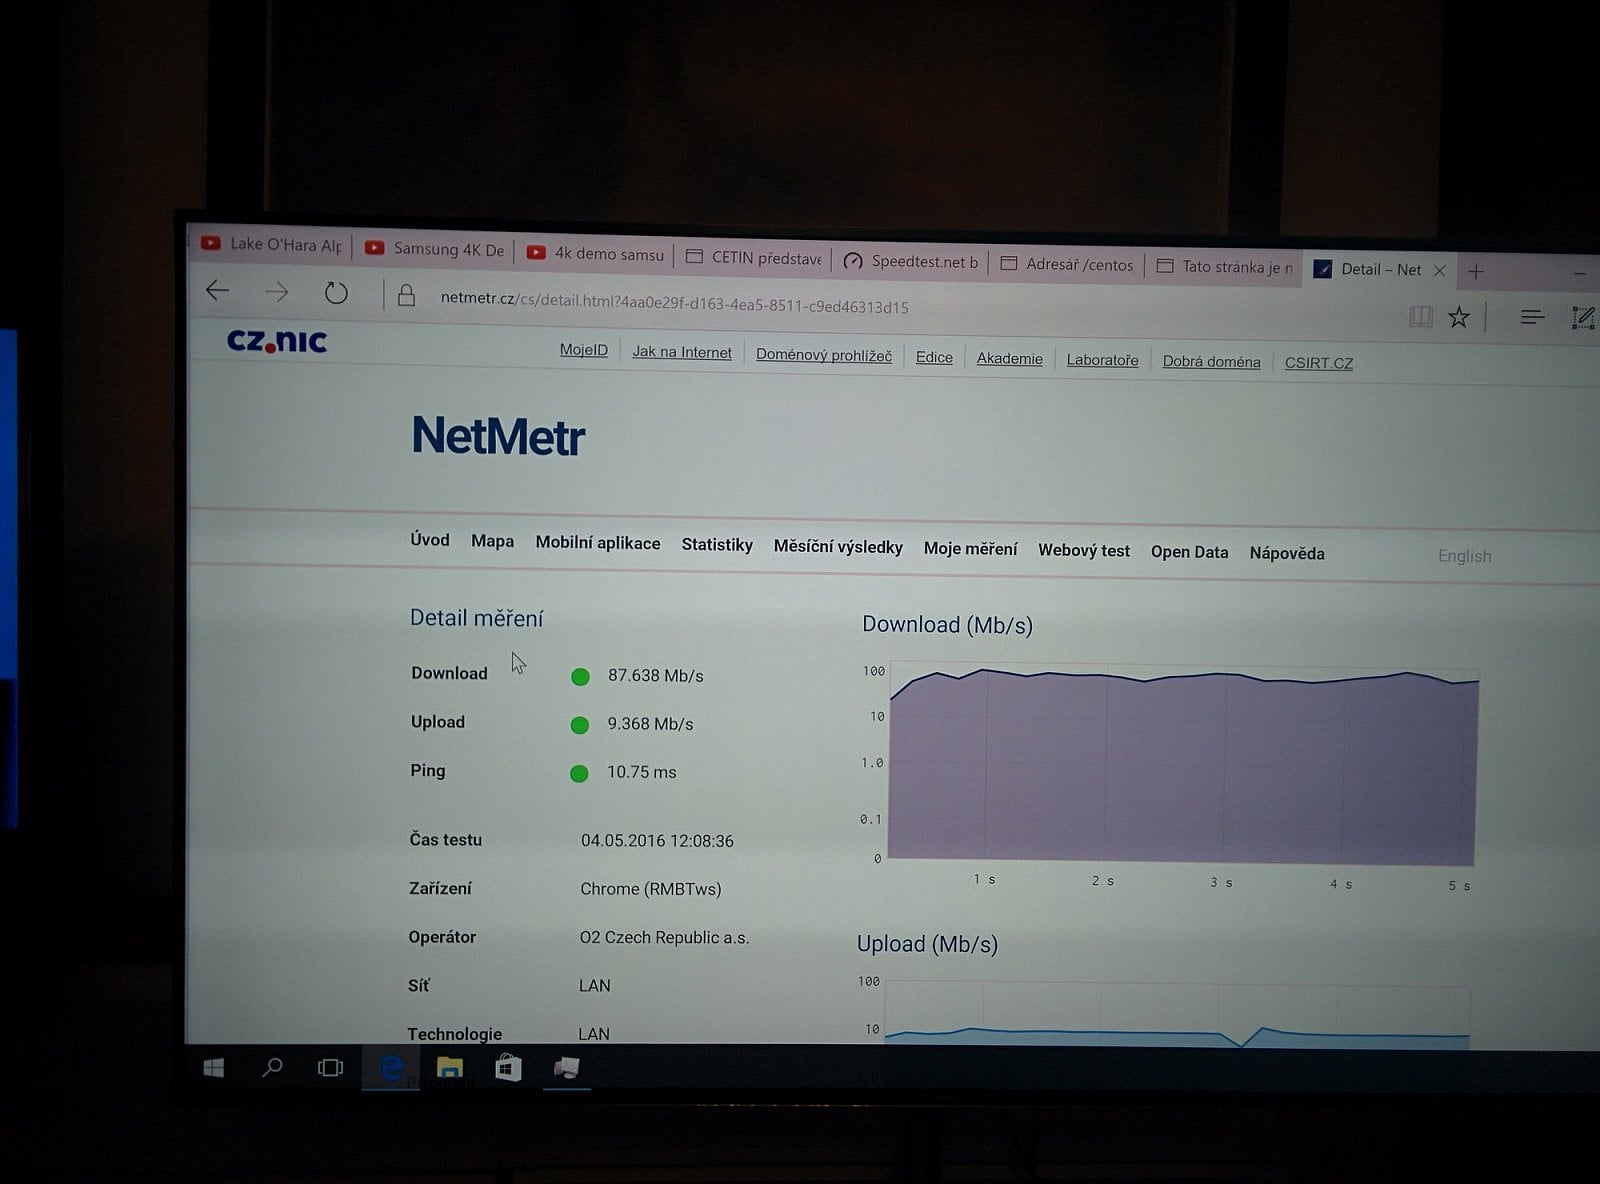1600x1184 pixels.
Task: Open the Měsíční výsledky menu item
Action: tap(838, 547)
